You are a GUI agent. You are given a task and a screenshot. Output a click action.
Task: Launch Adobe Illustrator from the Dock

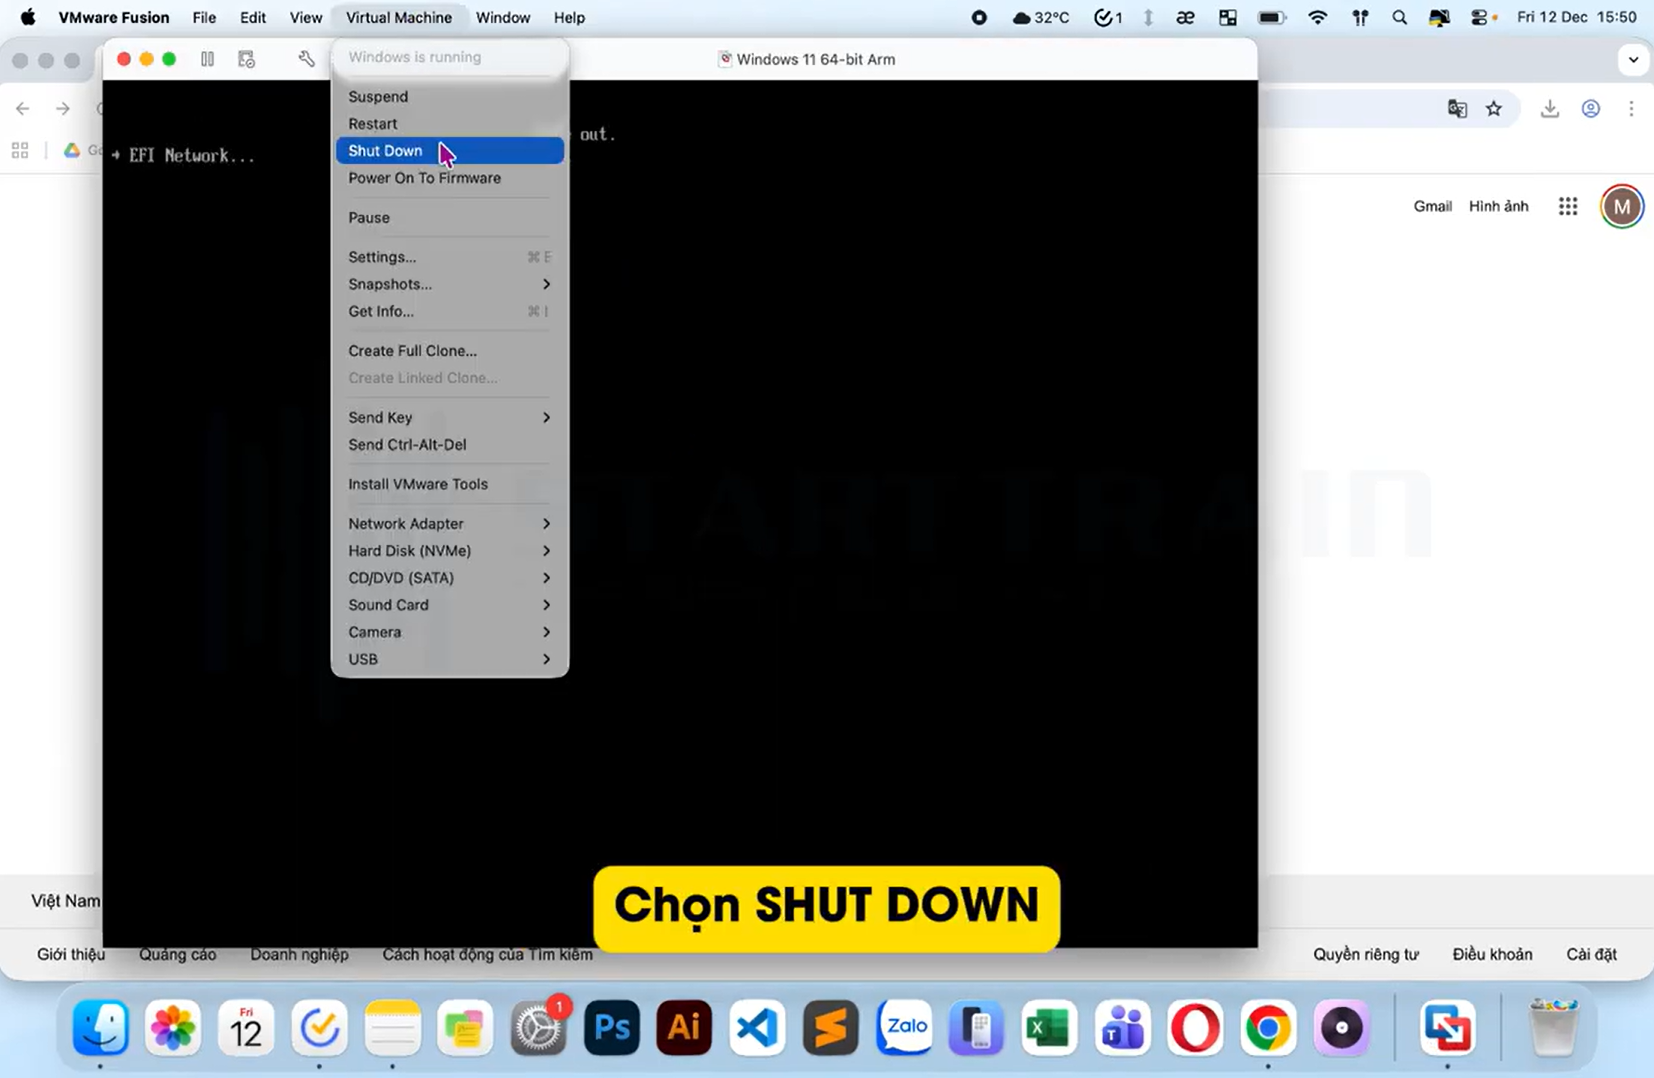pos(683,1027)
